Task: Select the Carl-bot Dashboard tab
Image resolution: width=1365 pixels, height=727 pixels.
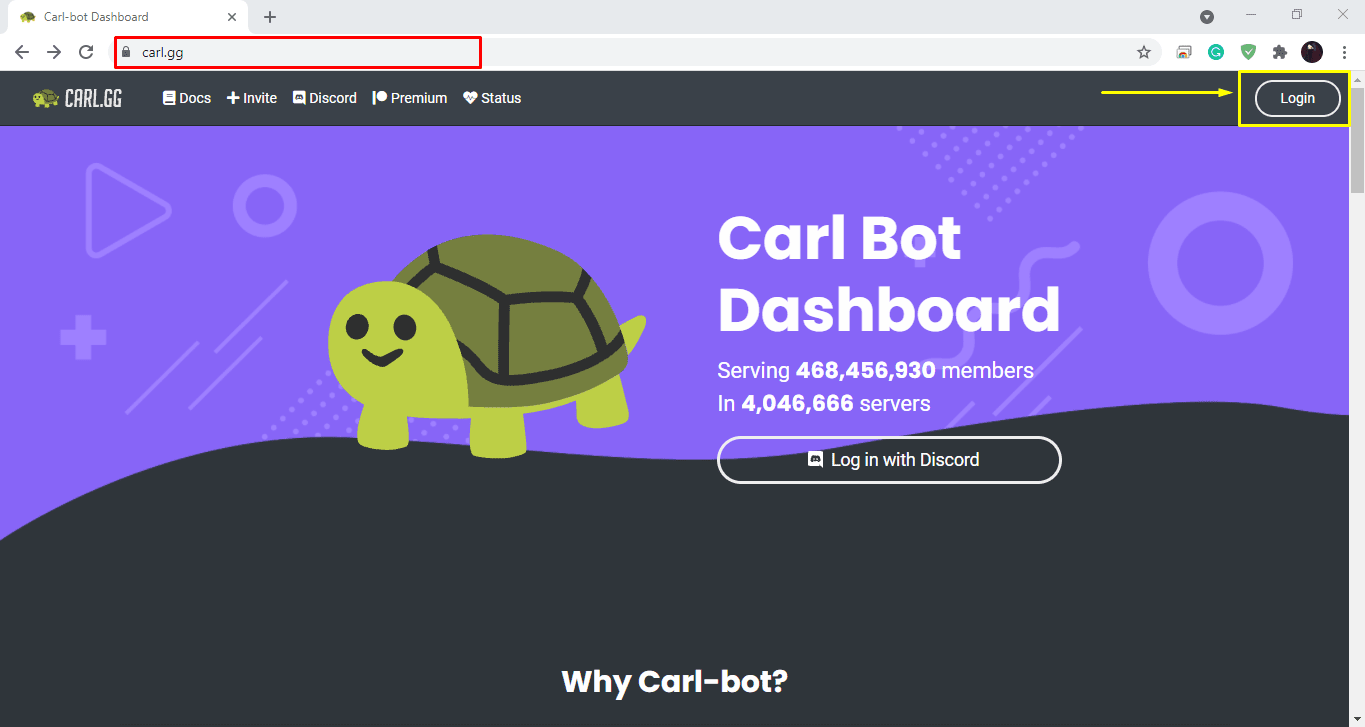Action: (x=120, y=17)
